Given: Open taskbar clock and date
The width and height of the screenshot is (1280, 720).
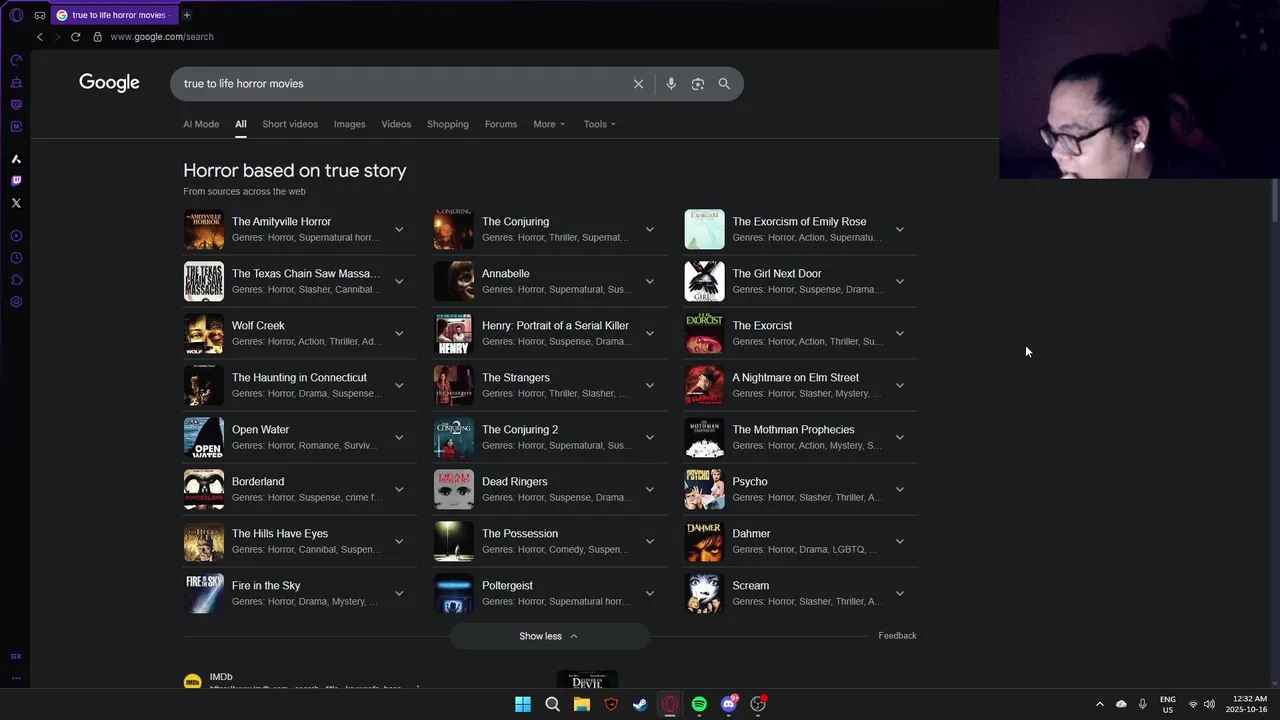Looking at the screenshot, I should pyautogui.click(x=1246, y=704).
